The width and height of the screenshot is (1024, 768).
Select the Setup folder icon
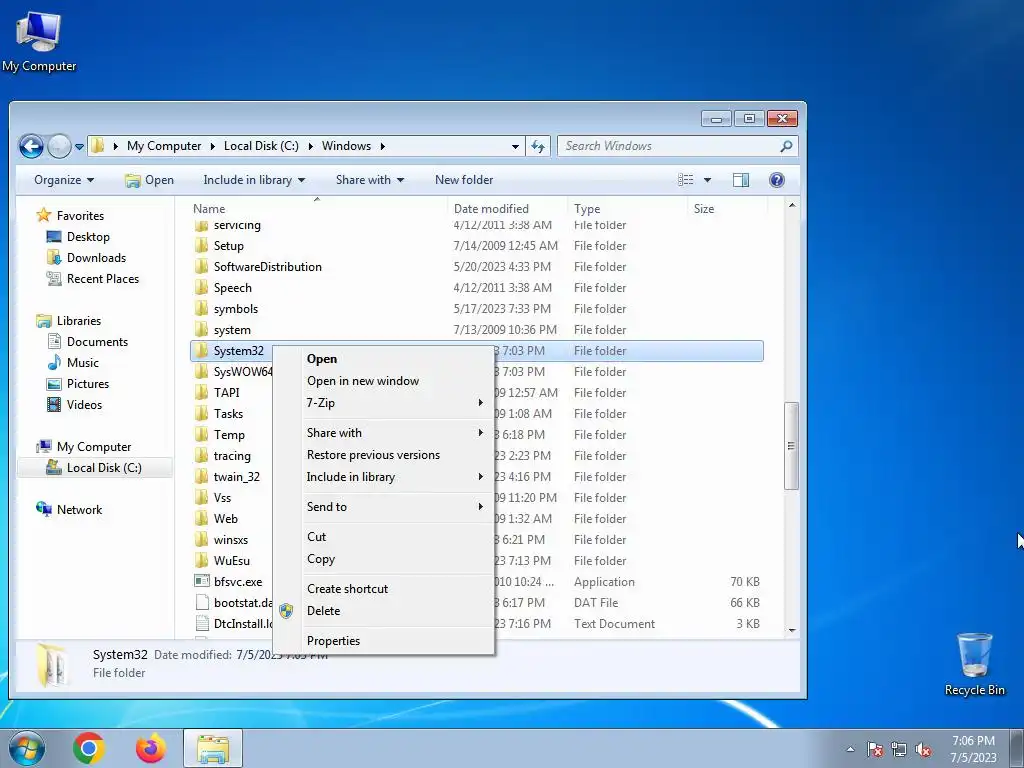[202, 246]
